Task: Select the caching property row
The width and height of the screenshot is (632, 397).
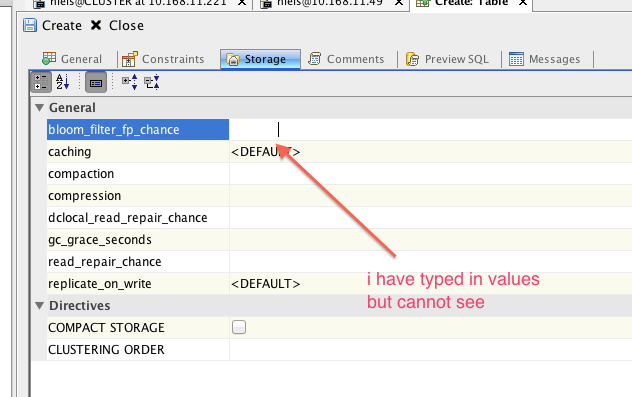Action: tap(138, 152)
